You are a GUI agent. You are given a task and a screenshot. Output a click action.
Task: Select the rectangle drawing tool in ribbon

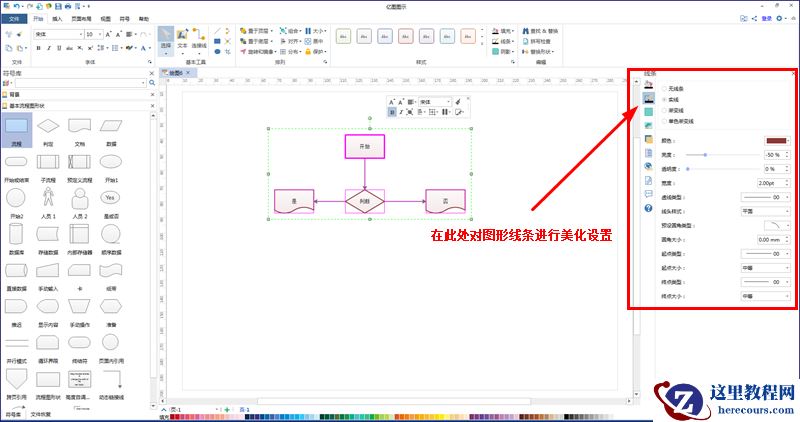click(x=217, y=41)
